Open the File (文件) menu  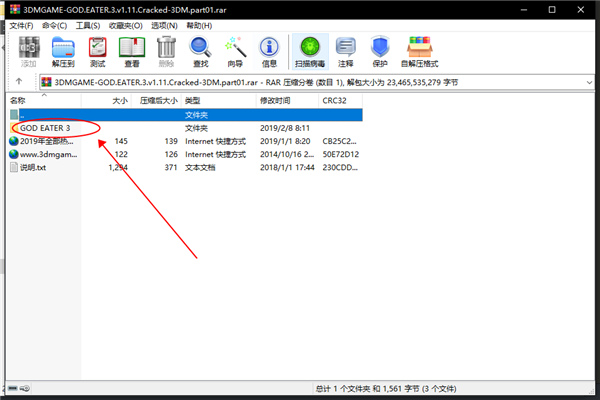point(21,26)
